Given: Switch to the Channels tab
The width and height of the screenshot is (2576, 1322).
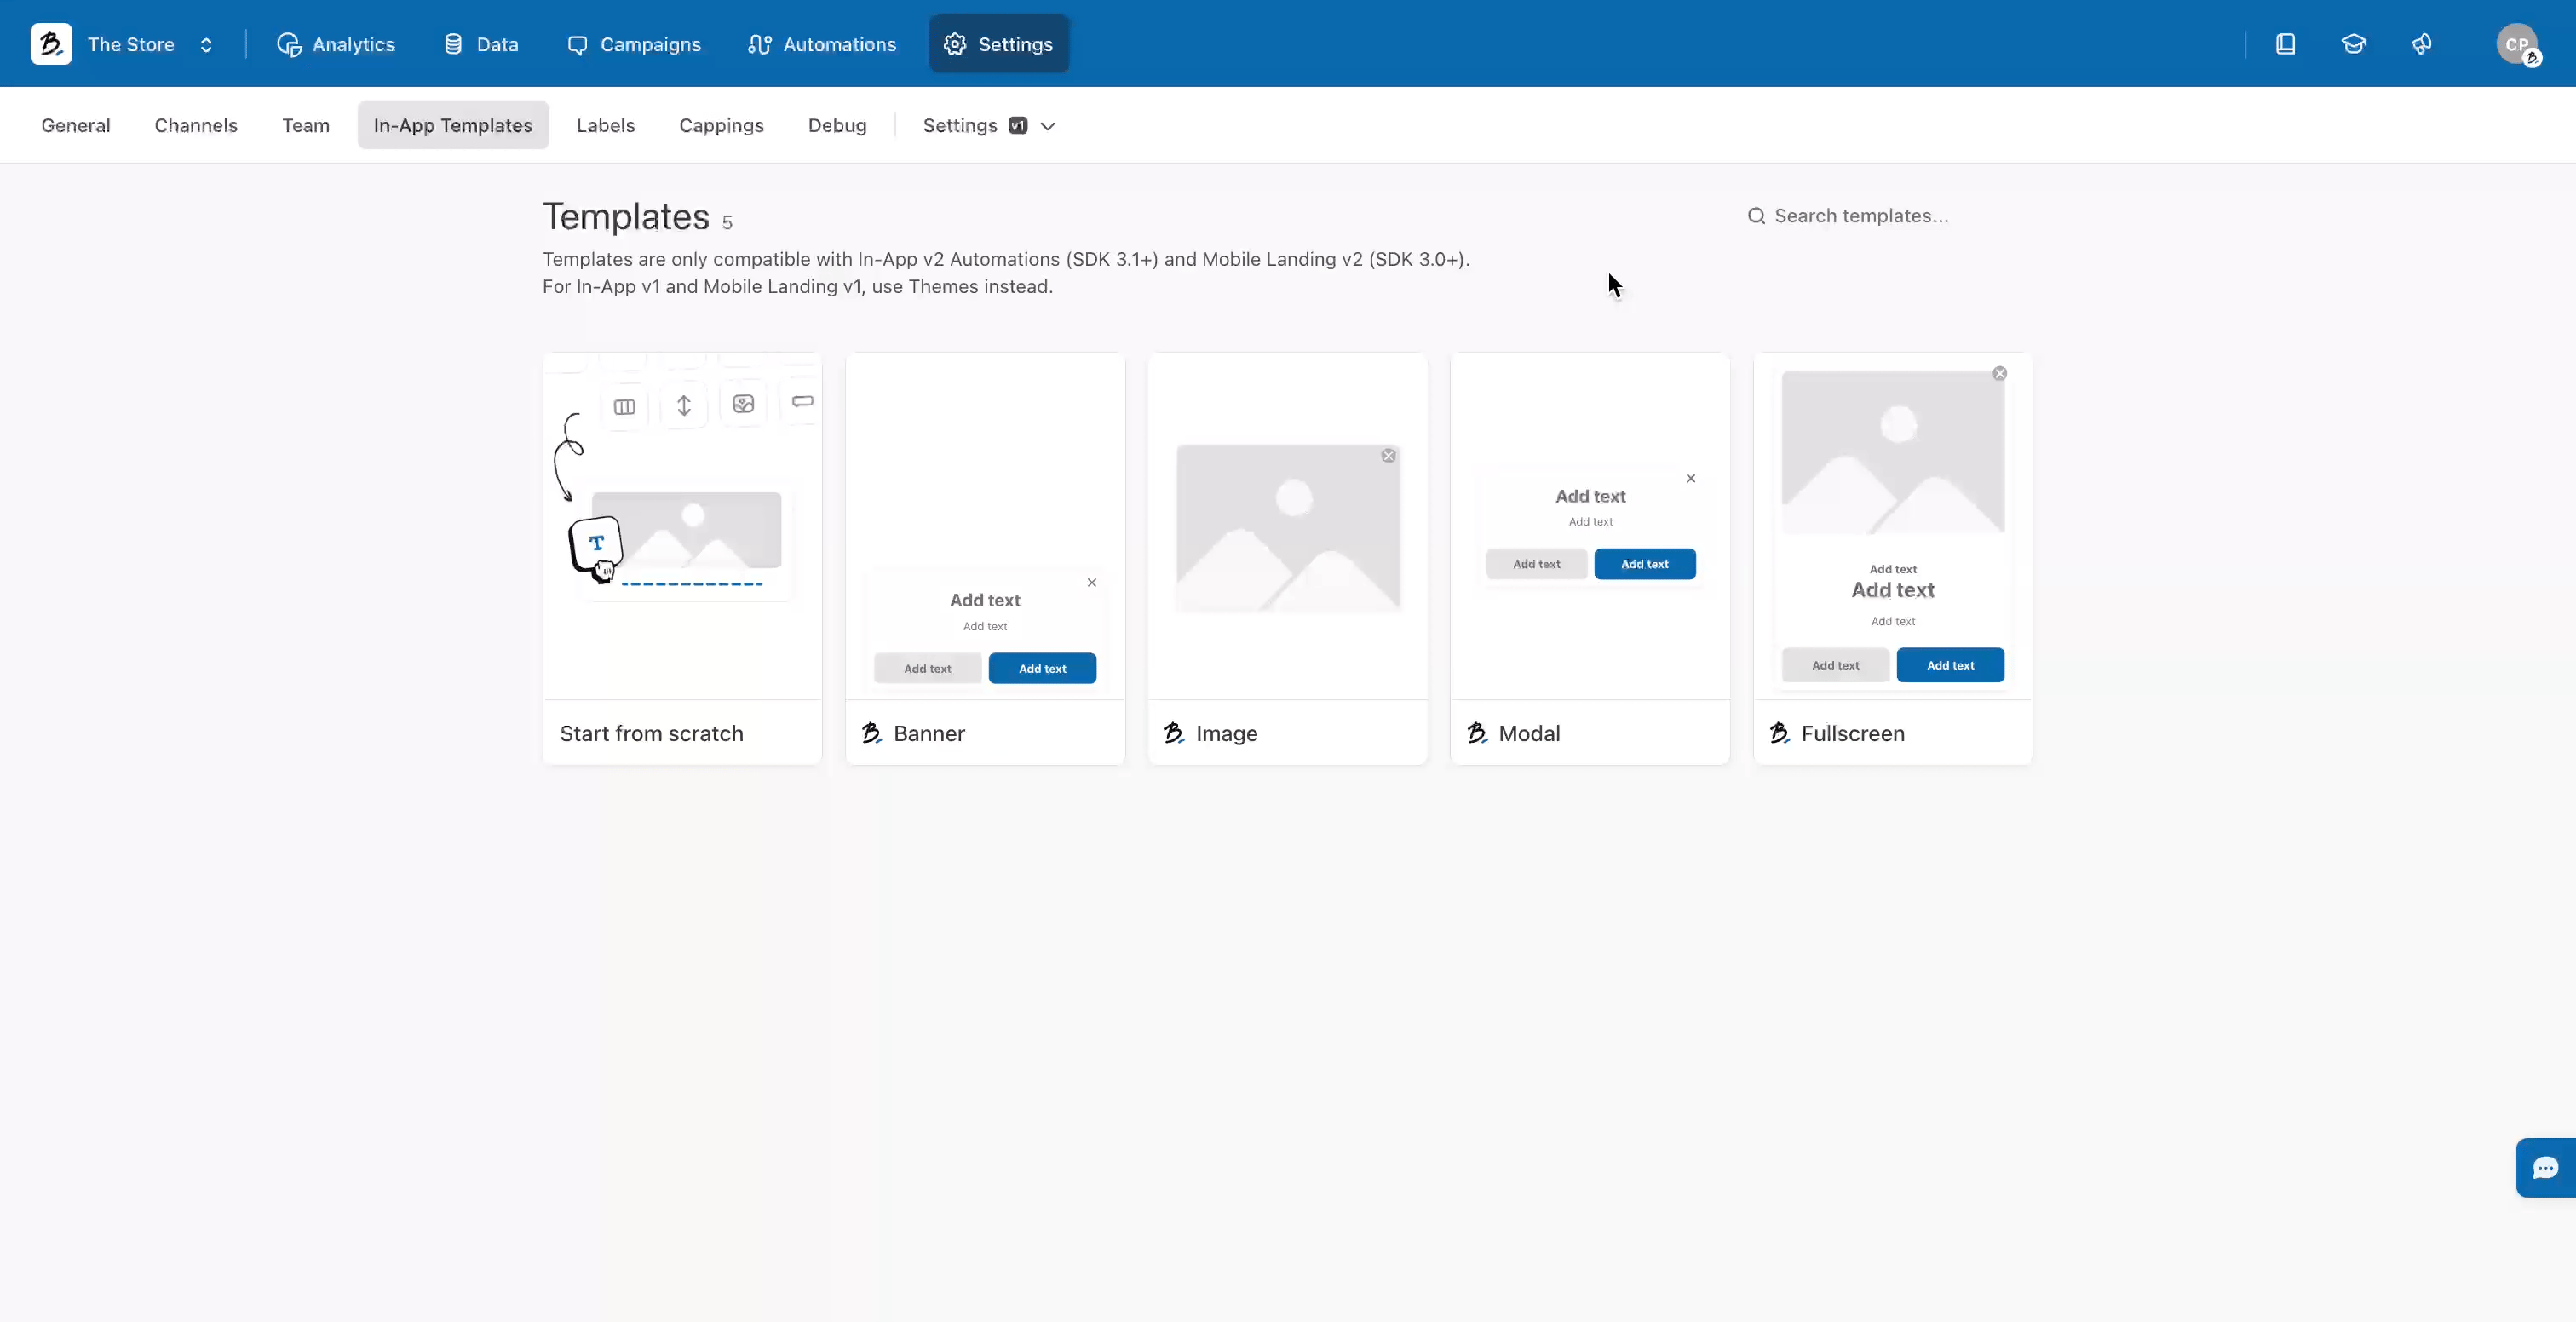Looking at the screenshot, I should pyautogui.click(x=196, y=125).
